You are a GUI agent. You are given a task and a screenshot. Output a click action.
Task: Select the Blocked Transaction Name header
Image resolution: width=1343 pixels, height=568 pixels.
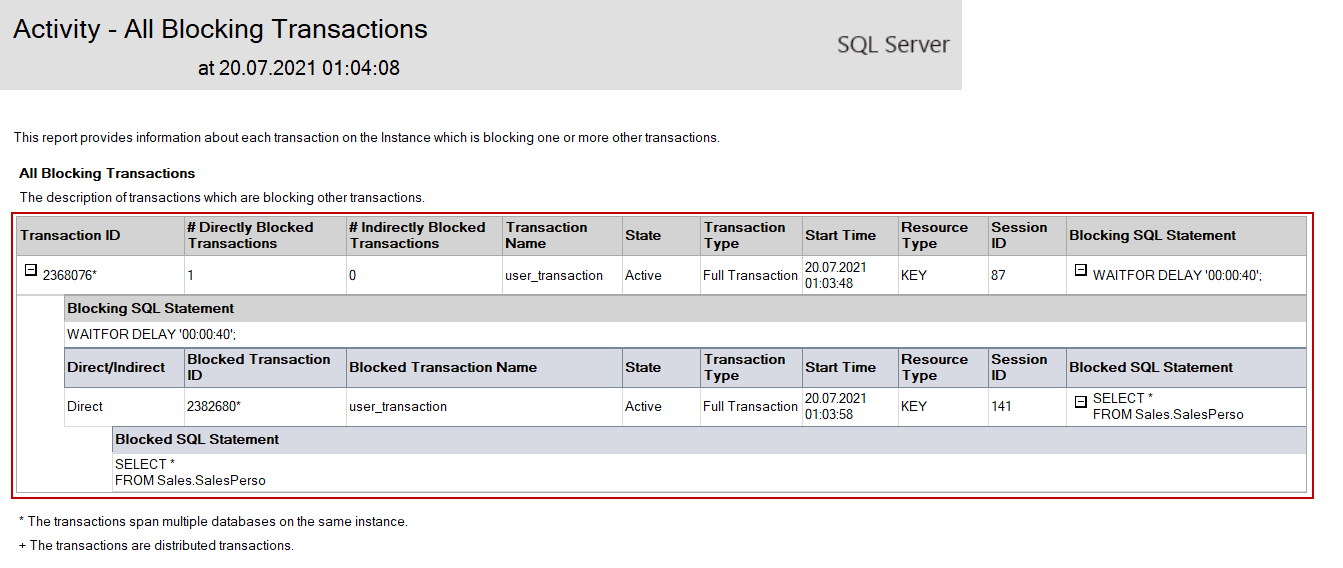pos(443,368)
